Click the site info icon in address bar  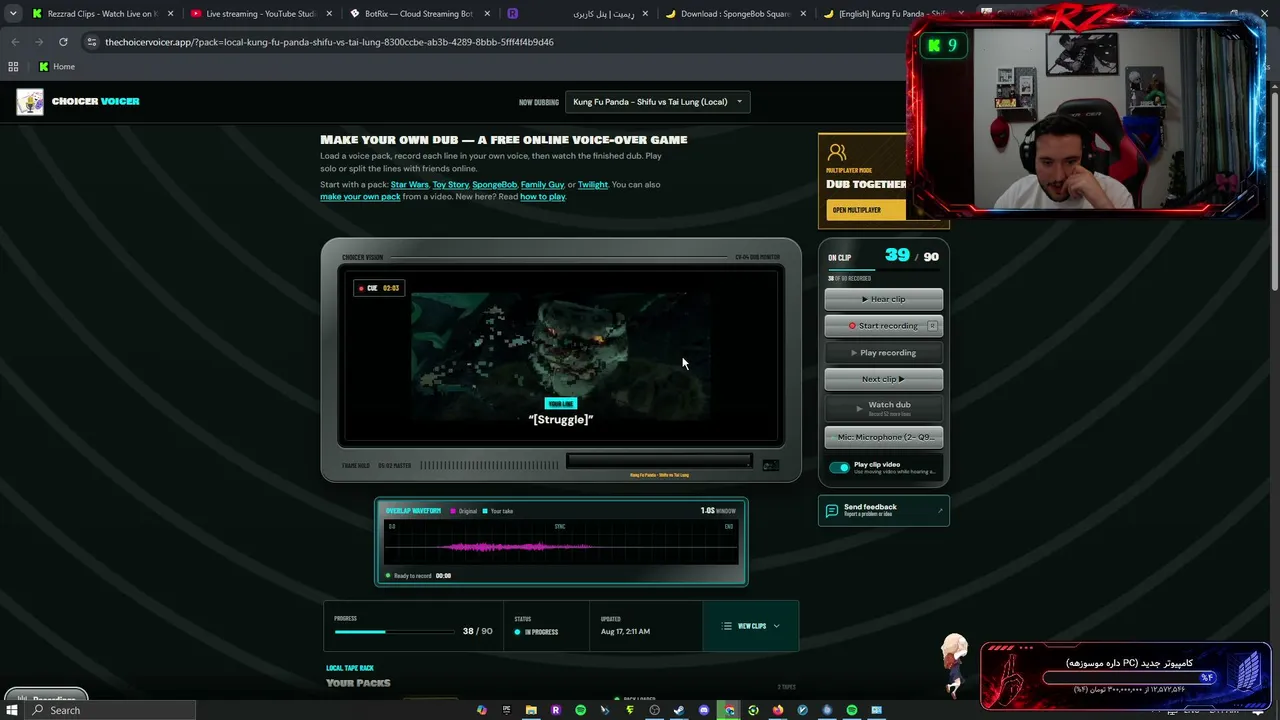pyautogui.click(x=92, y=42)
